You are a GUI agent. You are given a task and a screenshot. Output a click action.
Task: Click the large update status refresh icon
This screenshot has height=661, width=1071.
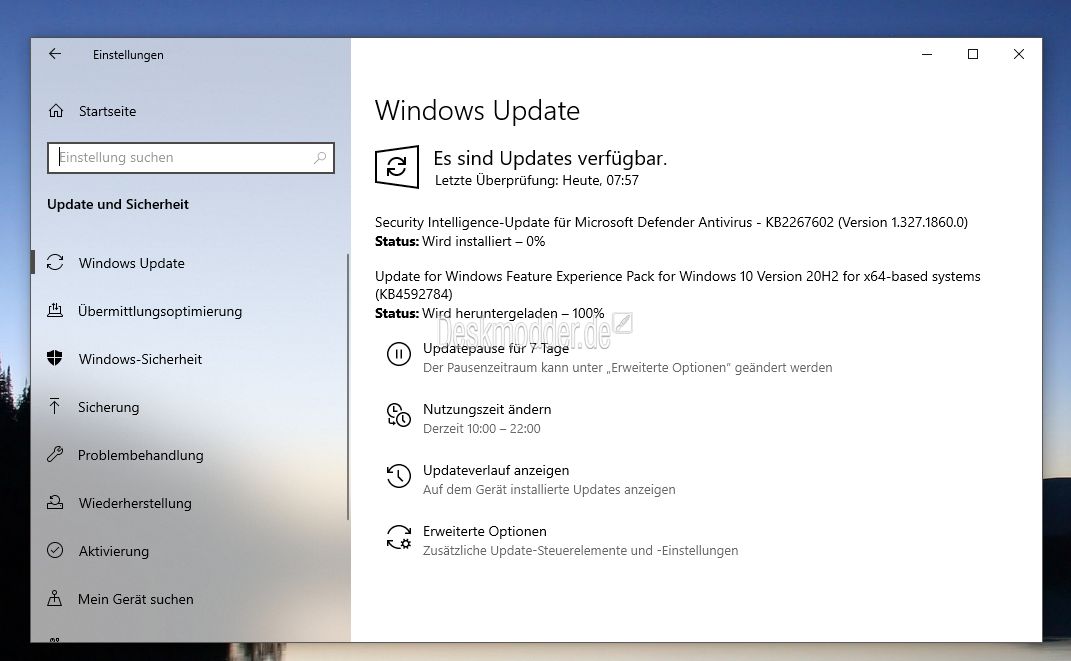(397, 167)
